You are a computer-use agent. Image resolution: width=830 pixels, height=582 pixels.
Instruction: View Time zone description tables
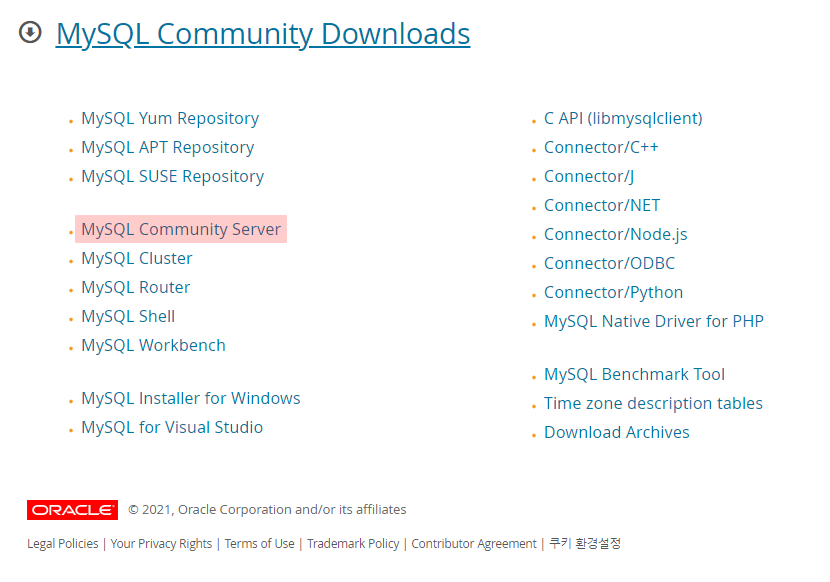(653, 404)
